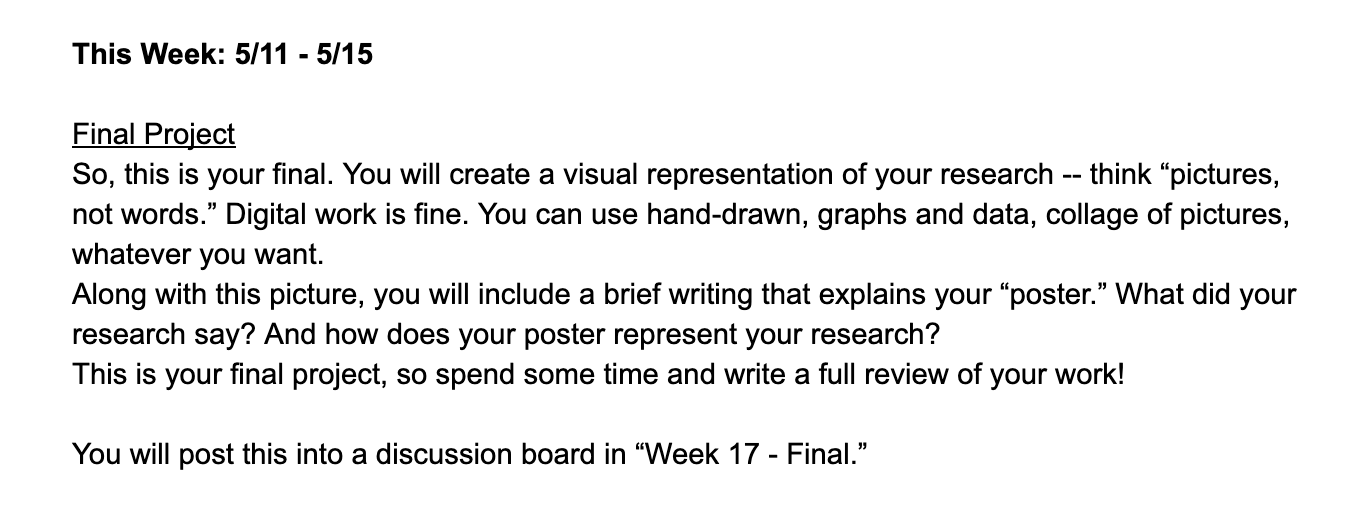Image resolution: width=1352 pixels, height=524 pixels.
Task: Click the sentence starting "So, this is your final."
Action: 202,175
